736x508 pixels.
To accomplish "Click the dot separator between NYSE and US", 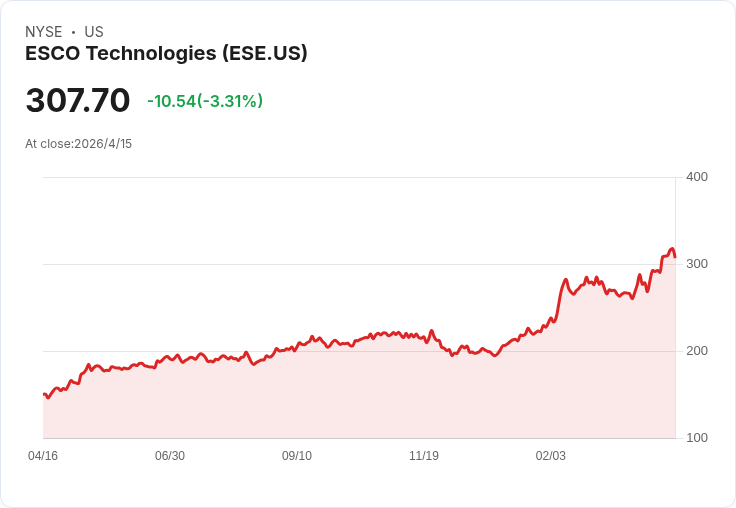I will click(x=73, y=32).
